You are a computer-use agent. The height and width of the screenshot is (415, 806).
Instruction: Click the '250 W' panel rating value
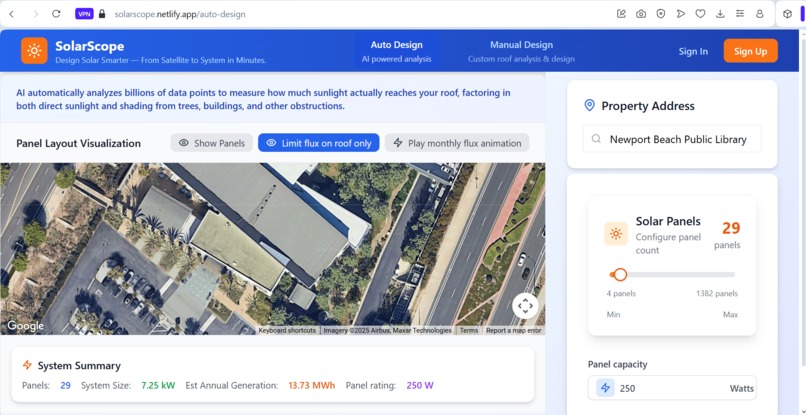pyautogui.click(x=420, y=385)
